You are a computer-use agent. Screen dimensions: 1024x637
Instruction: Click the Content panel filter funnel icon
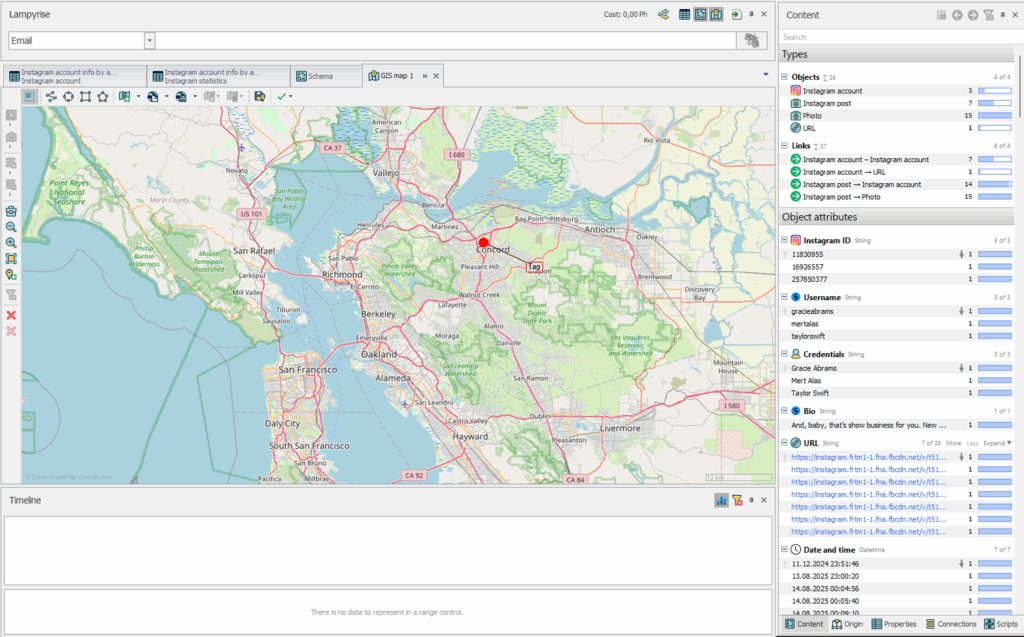[x=989, y=15]
